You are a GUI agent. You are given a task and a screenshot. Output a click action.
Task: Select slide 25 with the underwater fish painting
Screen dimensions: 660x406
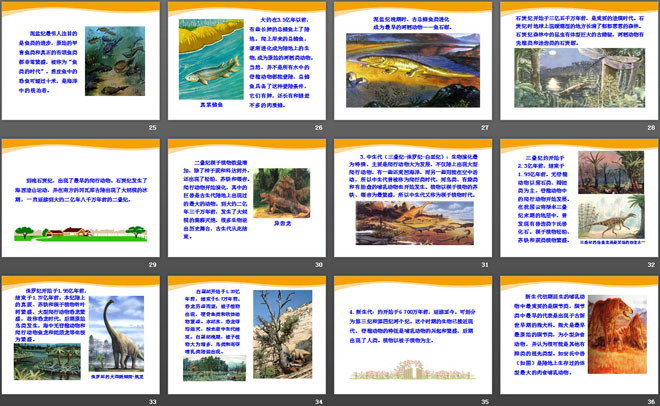click(x=81, y=61)
